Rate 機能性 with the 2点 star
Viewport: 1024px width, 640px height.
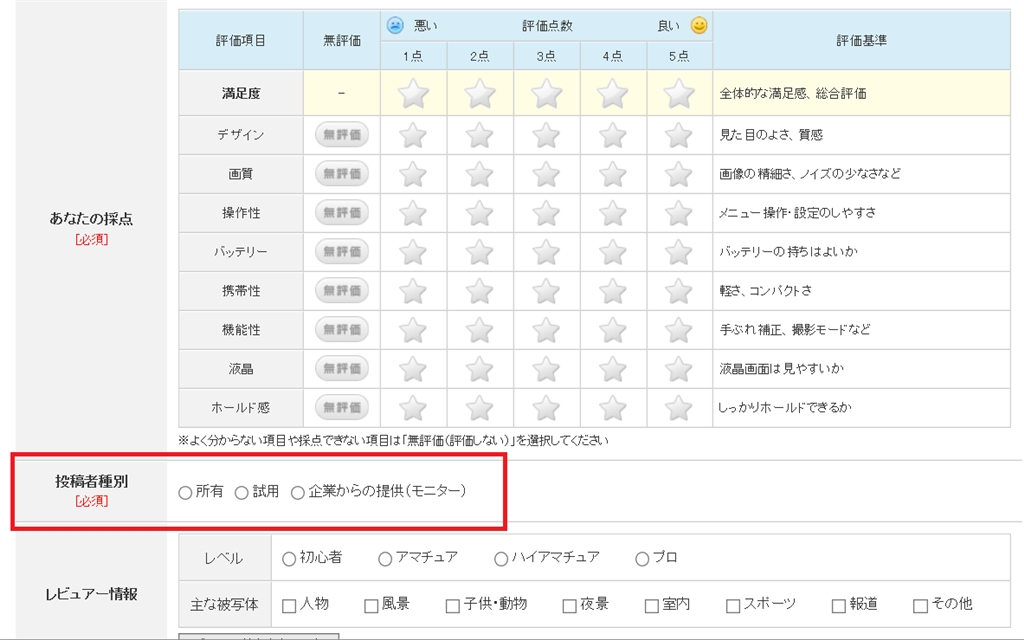[479, 330]
